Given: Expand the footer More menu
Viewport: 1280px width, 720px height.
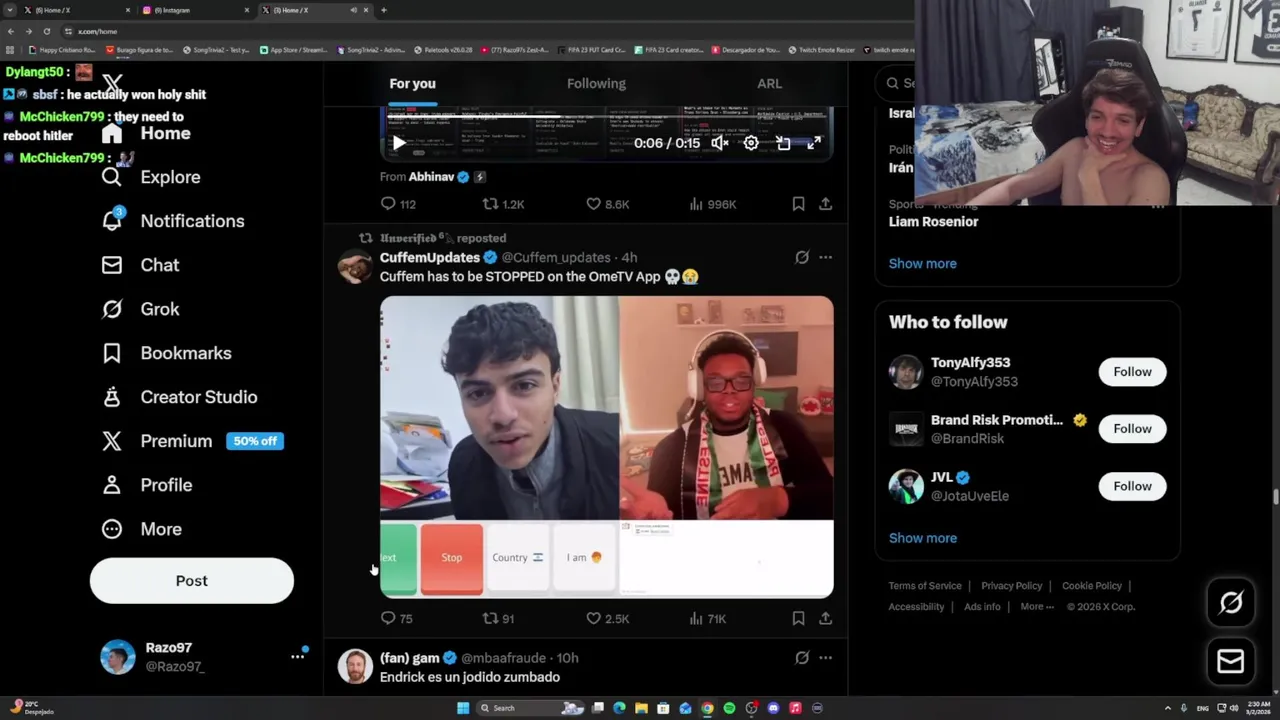Looking at the screenshot, I should pos(1037,607).
